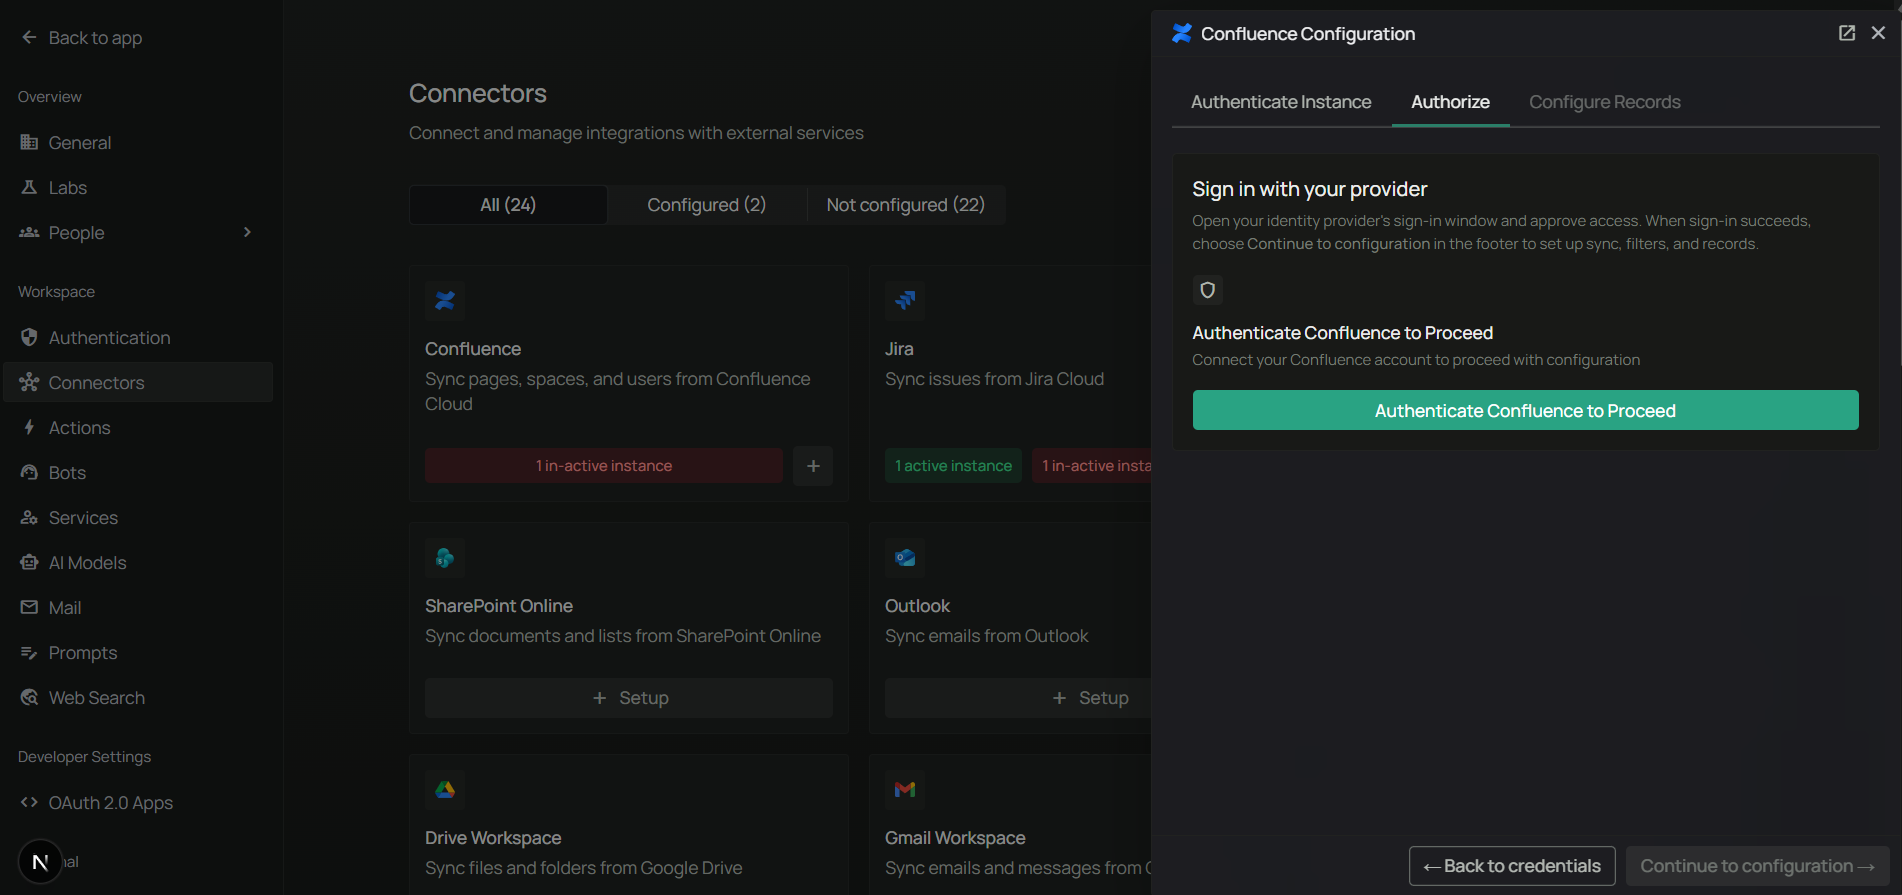
Task: Click 'Sign in with your provider' heading
Action: (x=1309, y=189)
